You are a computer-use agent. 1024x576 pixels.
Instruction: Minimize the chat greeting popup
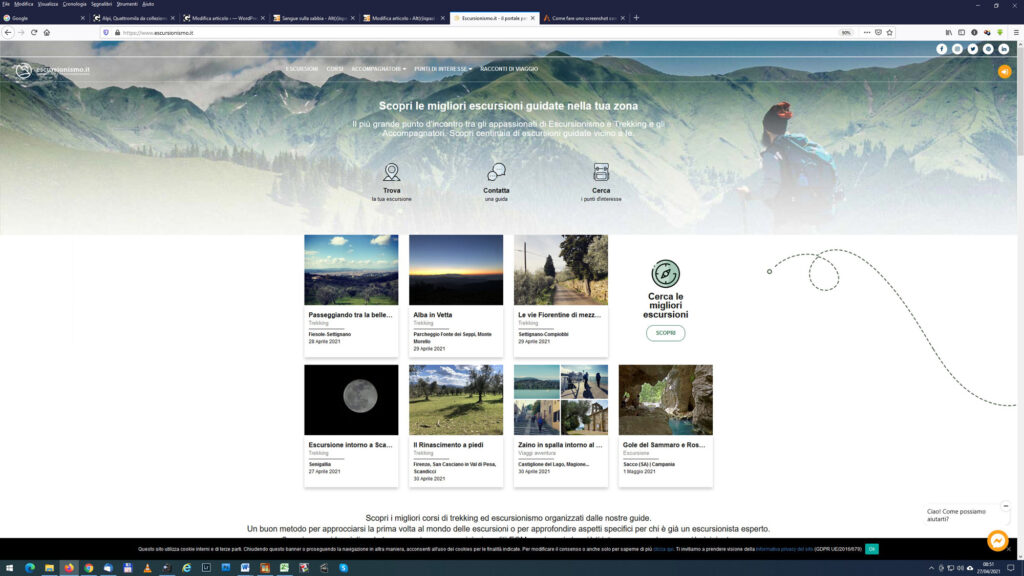coord(1006,506)
